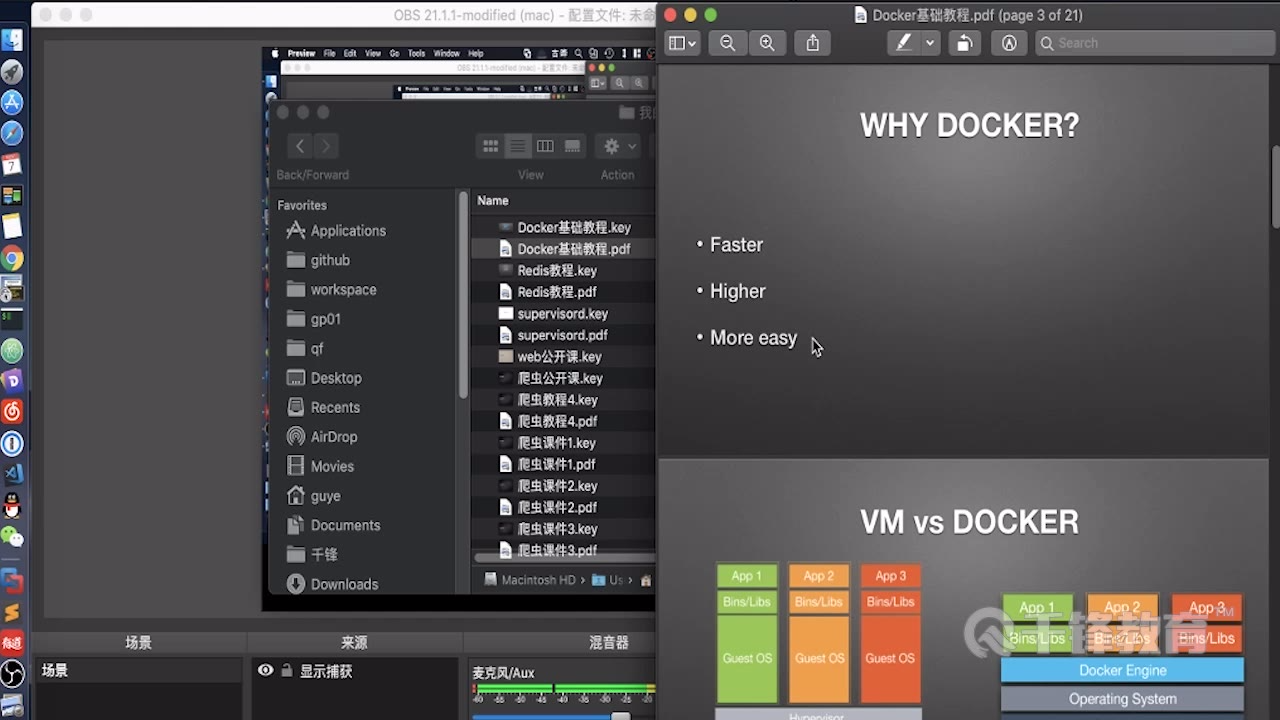Show the Markup toolbar in Preview

pyautogui.click(x=1009, y=43)
